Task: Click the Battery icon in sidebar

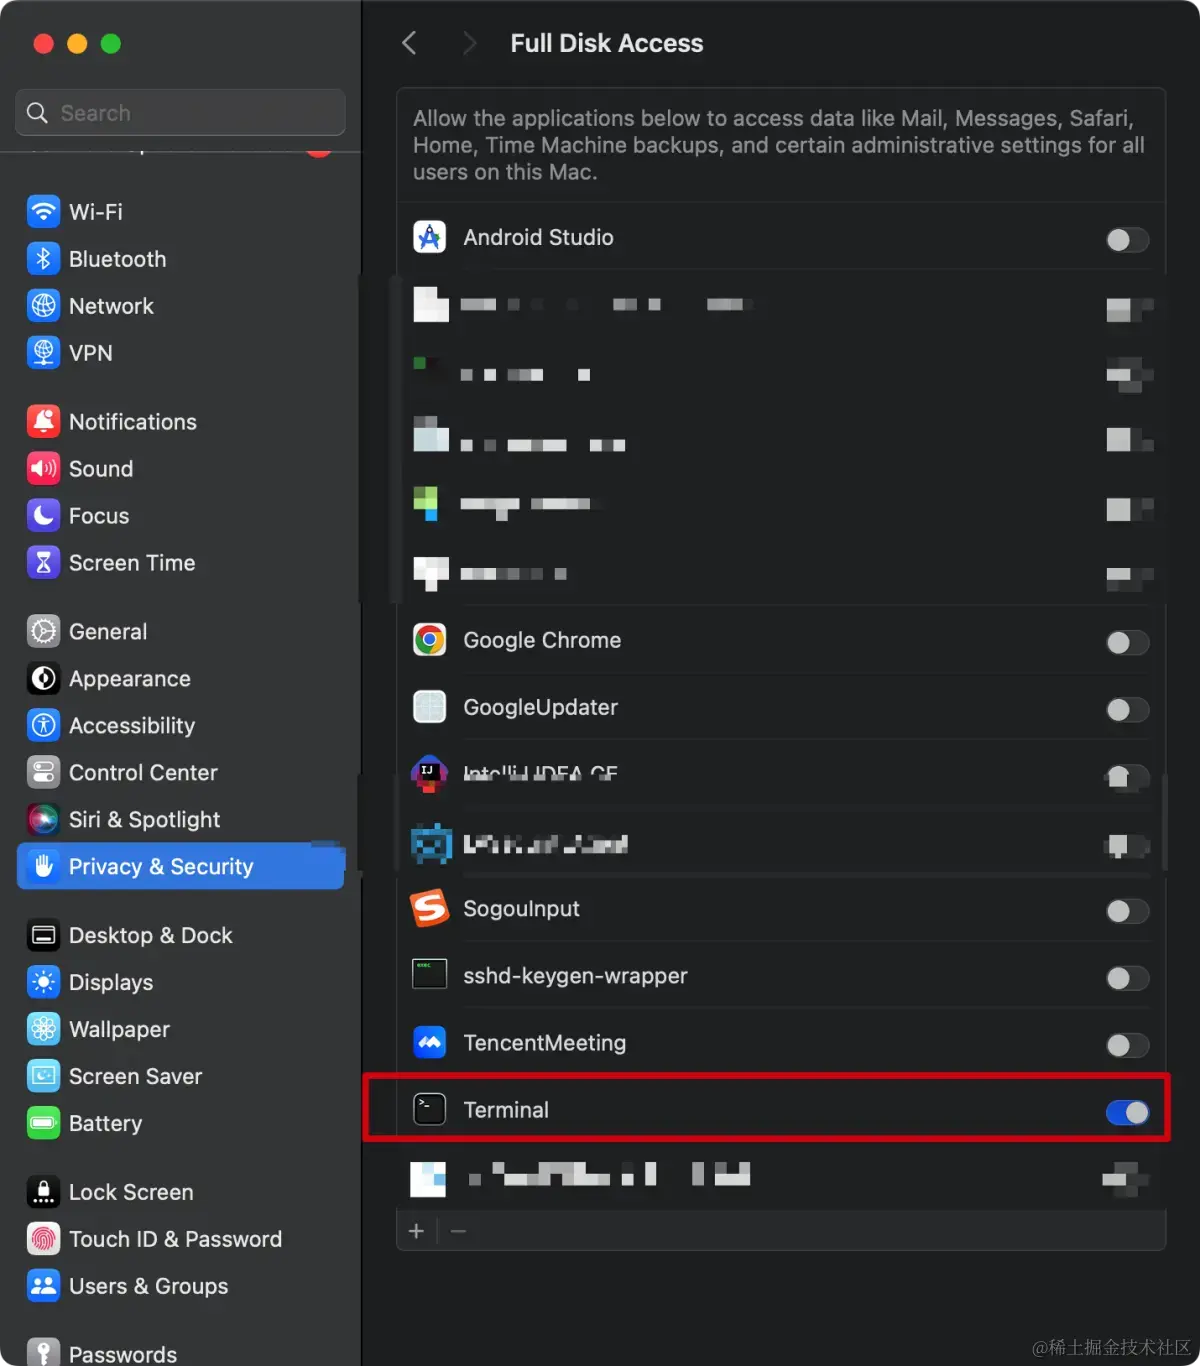Action: 43,1124
